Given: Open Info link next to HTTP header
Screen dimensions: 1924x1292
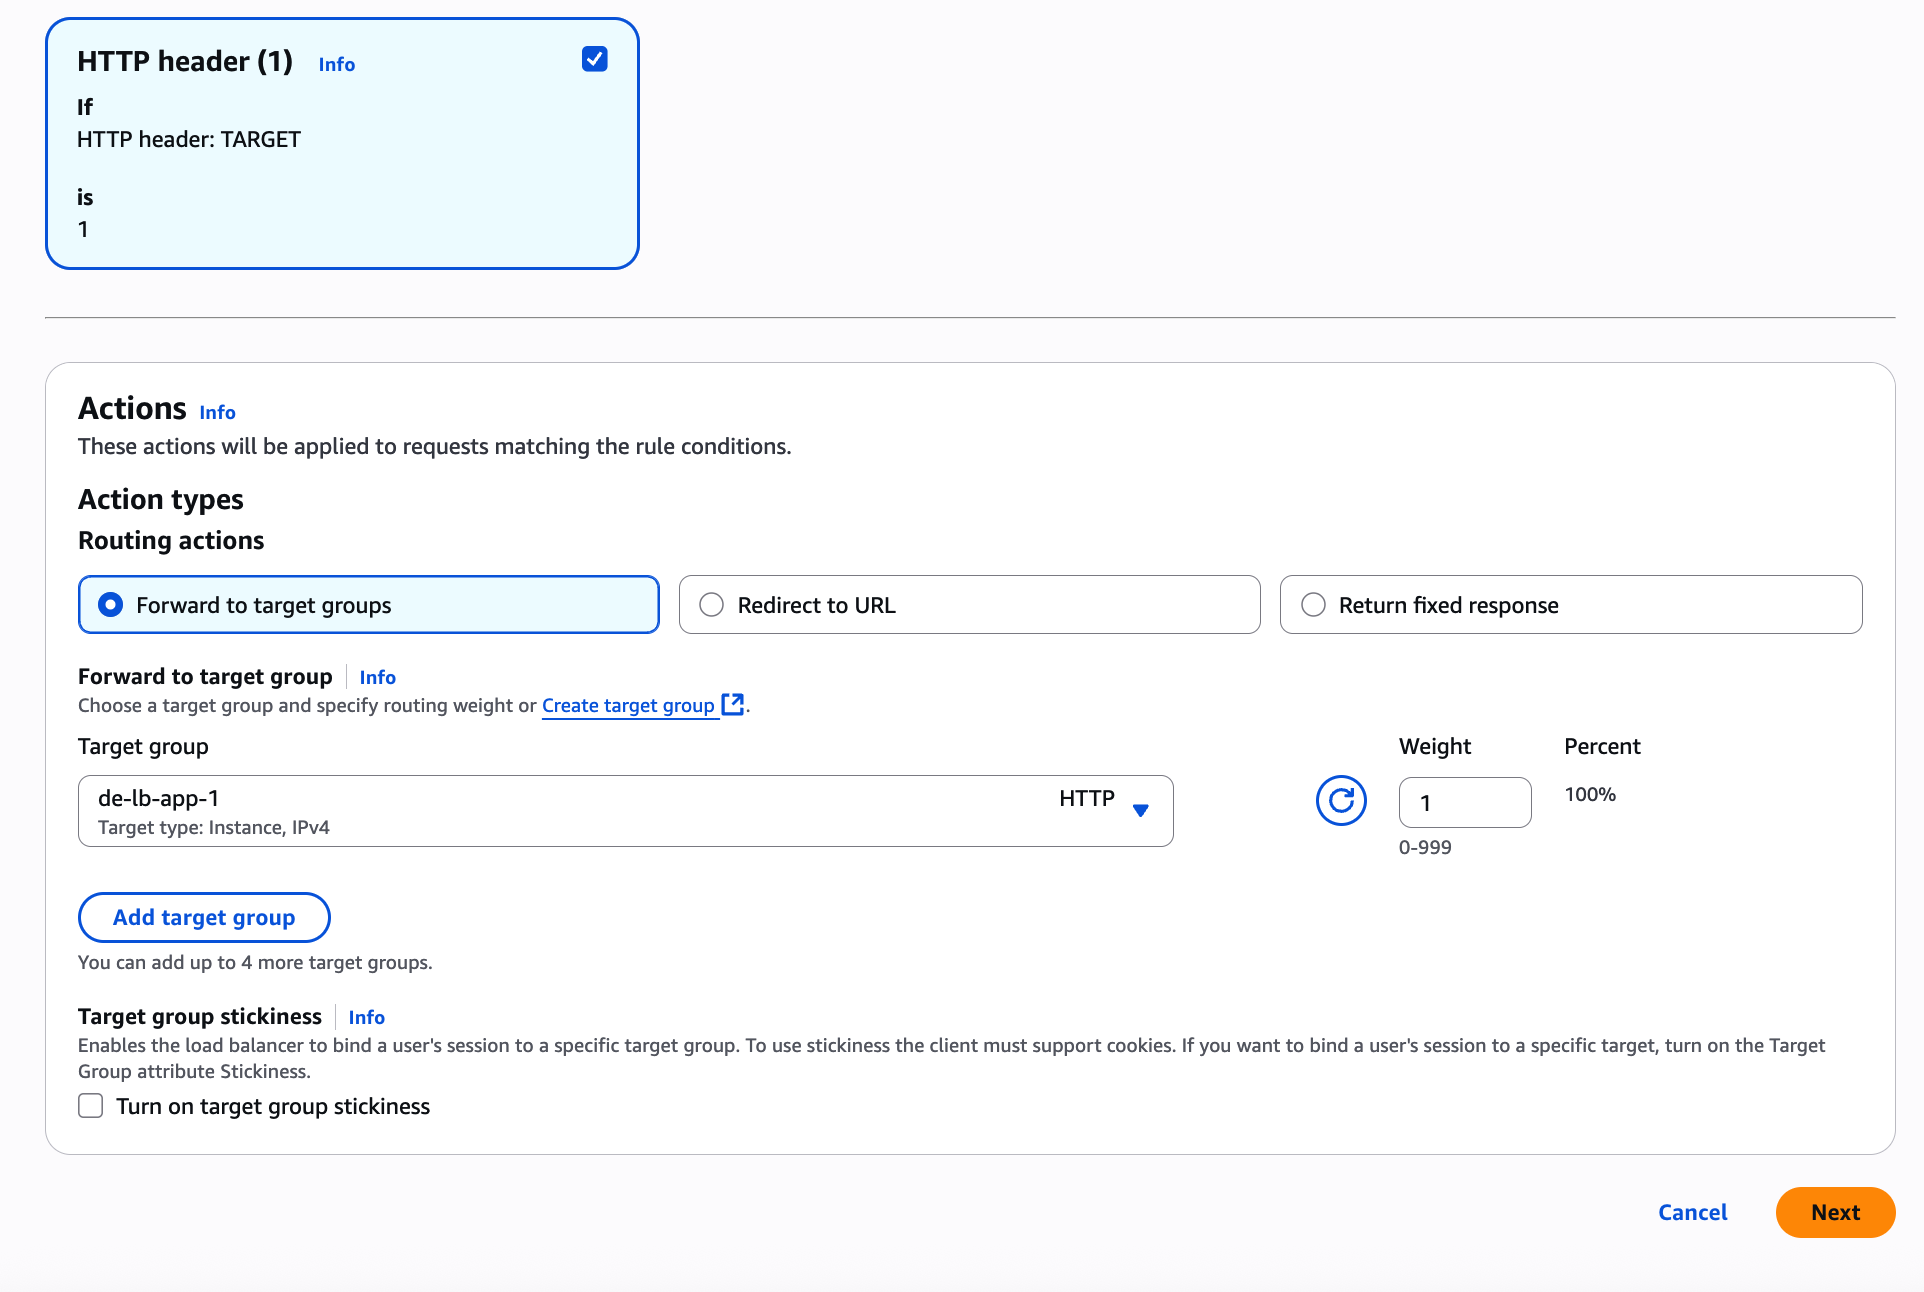Looking at the screenshot, I should coord(336,64).
